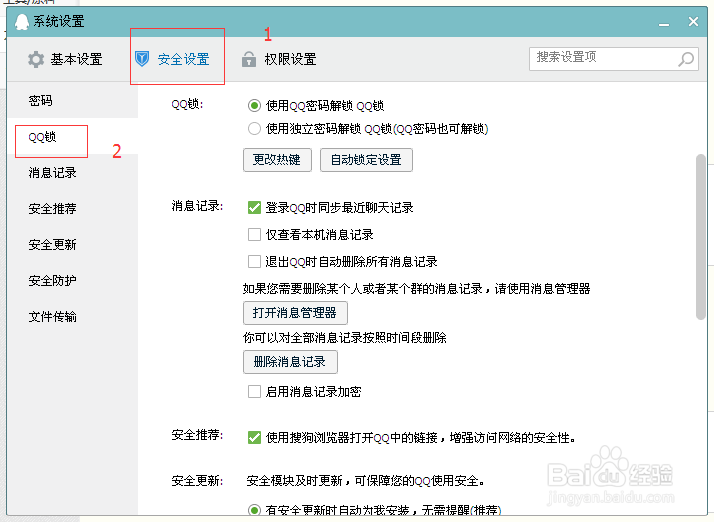The height and width of the screenshot is (522, 714).
Task: Uncheck 登录QQ时同步最近聊天记录
Action: 254,208
